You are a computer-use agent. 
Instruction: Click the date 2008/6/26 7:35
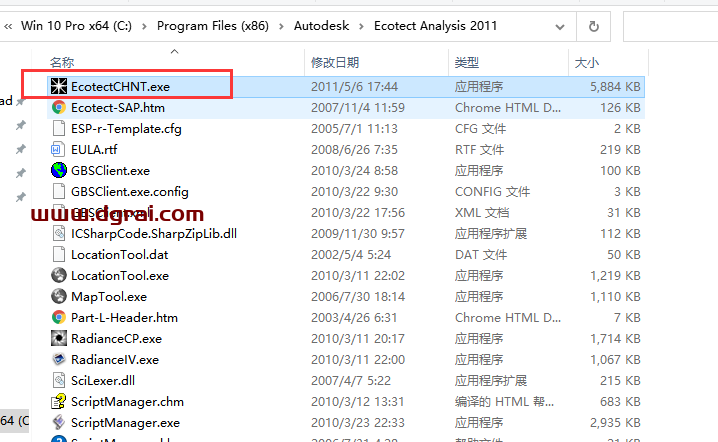click(x=354, y=150)
